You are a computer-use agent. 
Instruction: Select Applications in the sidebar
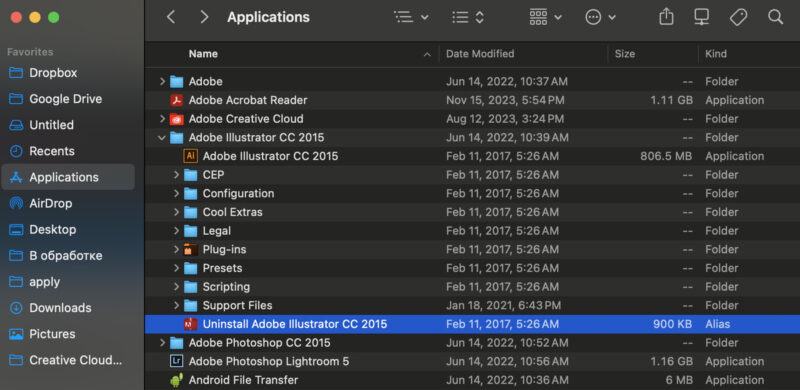68,177
